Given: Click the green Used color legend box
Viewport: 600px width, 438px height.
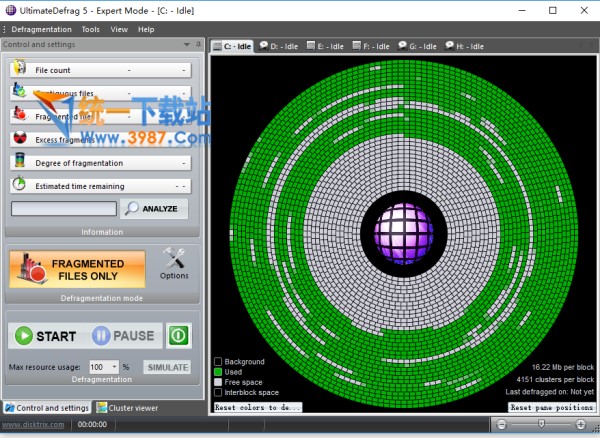Looking at the screenshot, I should [x=218, y=372].
